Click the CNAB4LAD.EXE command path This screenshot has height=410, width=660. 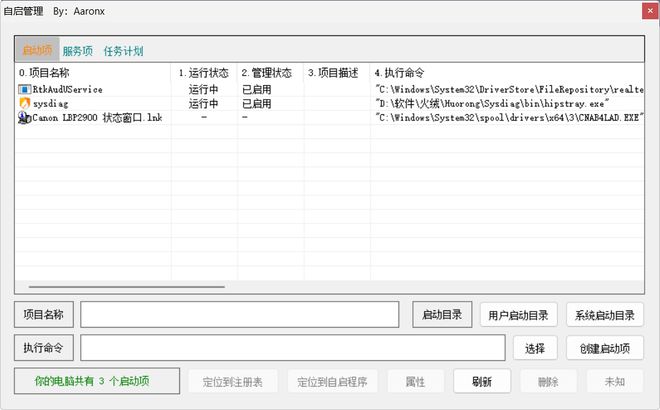click(x=508, y=117)
